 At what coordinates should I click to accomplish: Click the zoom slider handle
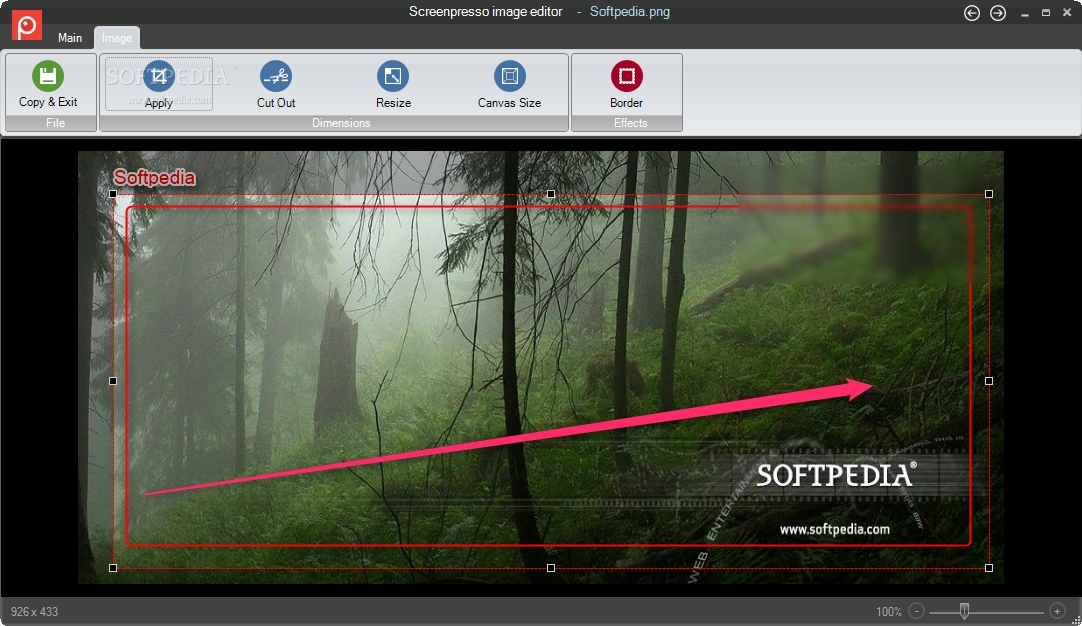point(964,610)
